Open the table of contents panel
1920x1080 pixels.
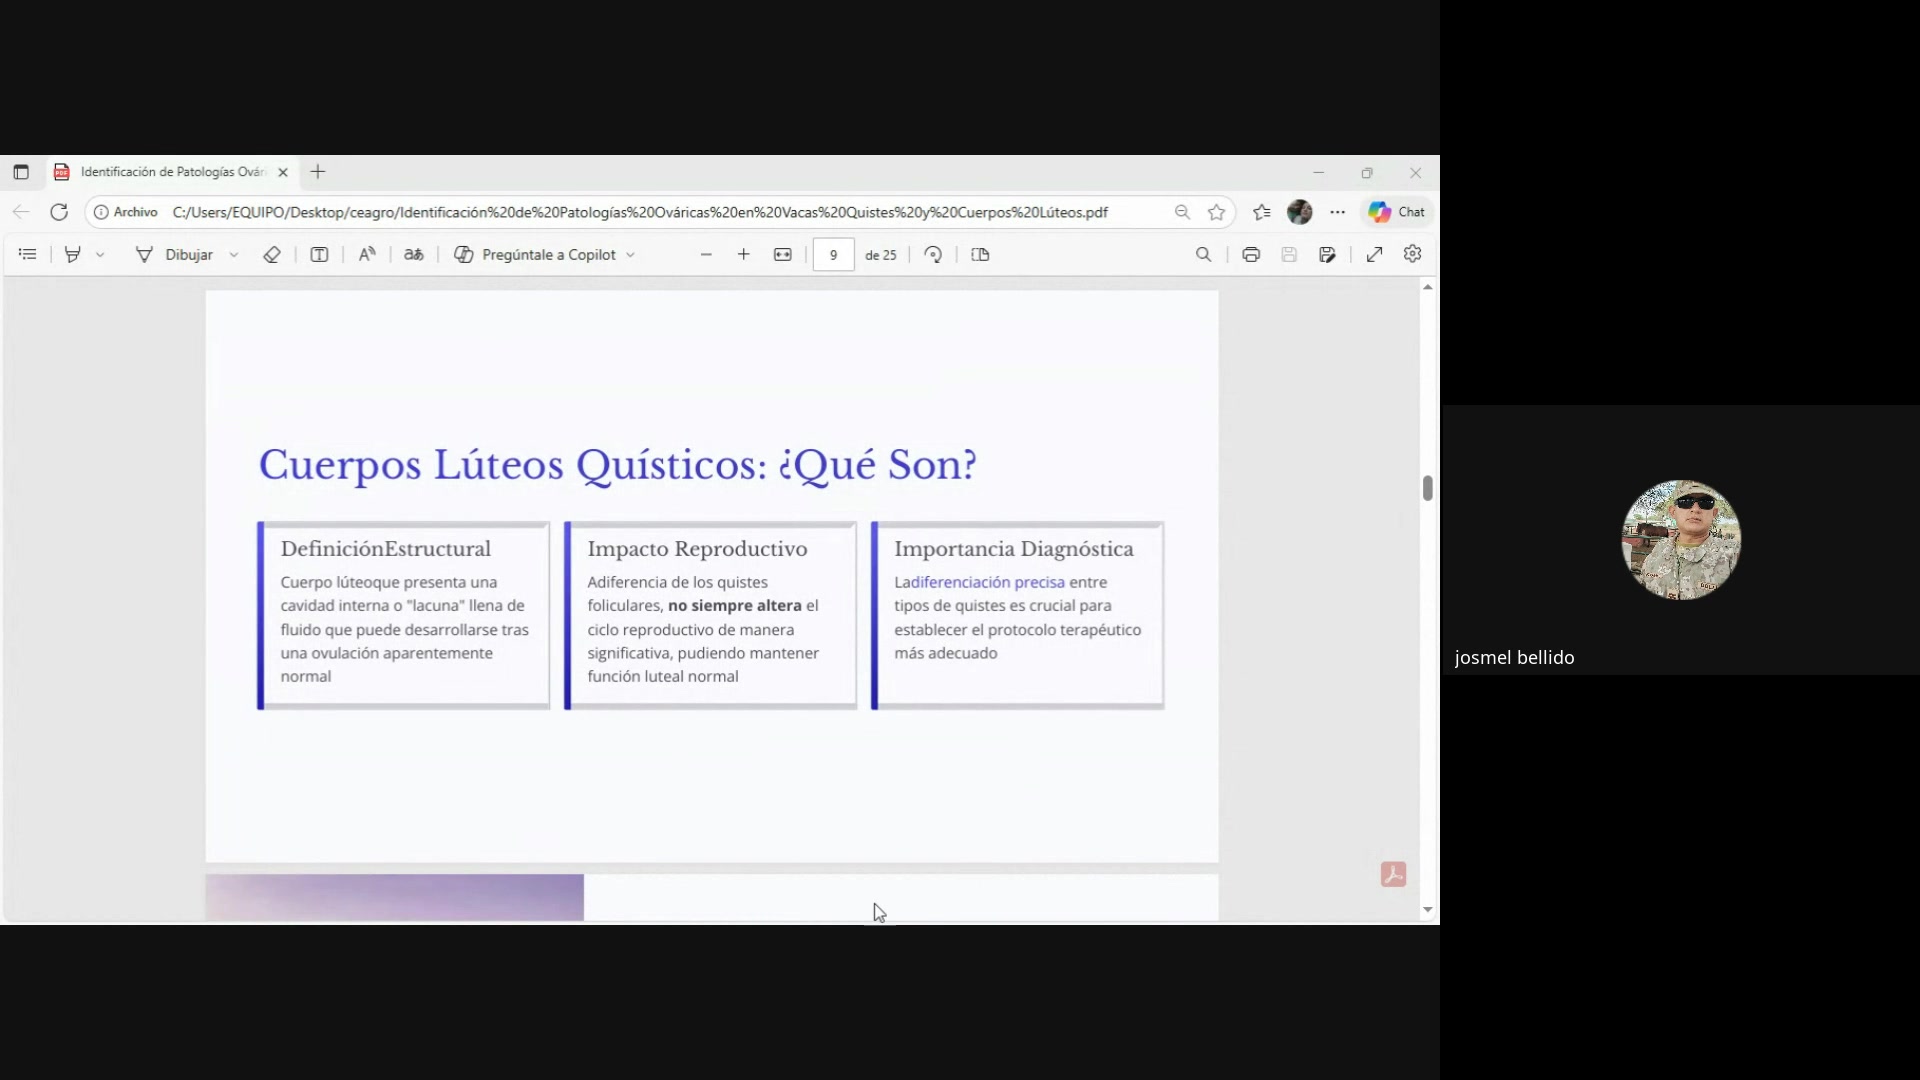point(27,254)
